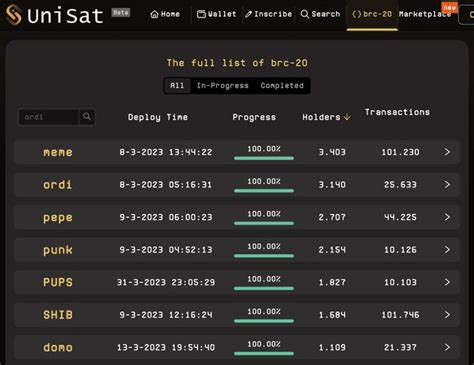
Task: Expand the ordi row chevron
Action: click(447, 185)
